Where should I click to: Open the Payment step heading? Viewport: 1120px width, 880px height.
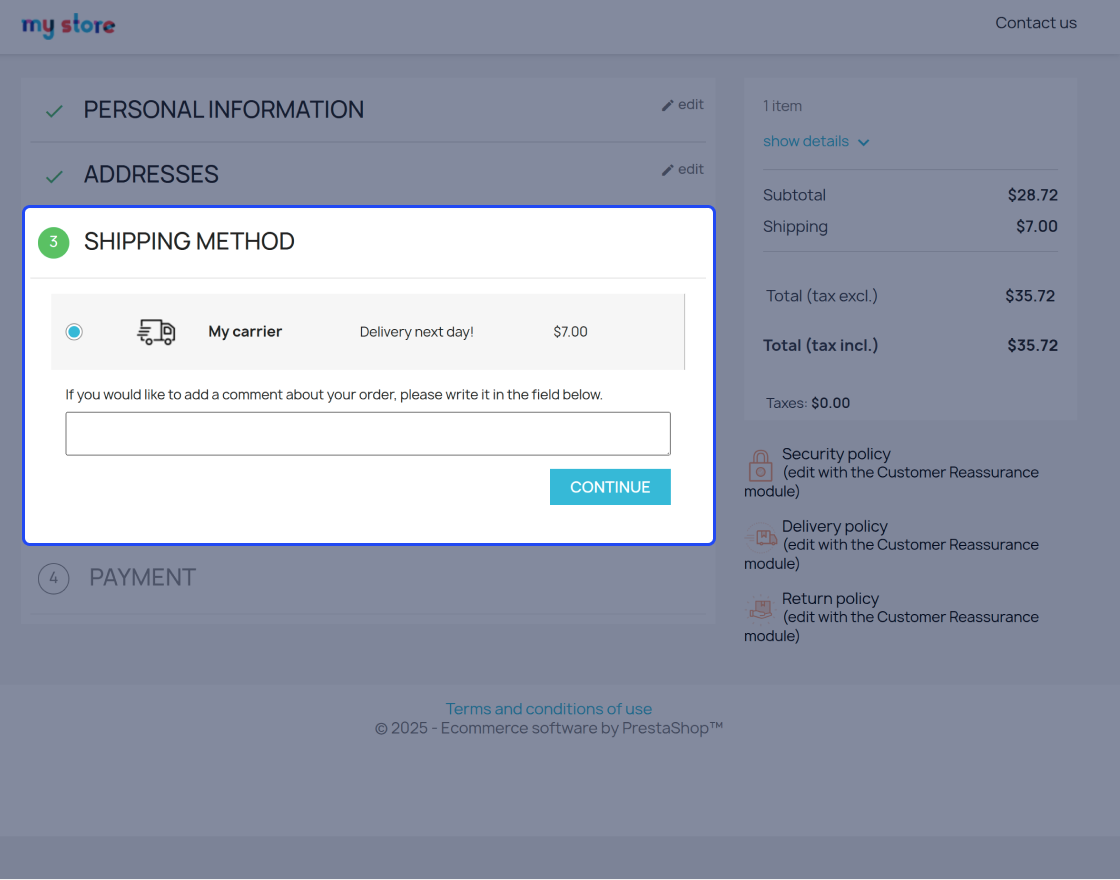coord(142,577)
